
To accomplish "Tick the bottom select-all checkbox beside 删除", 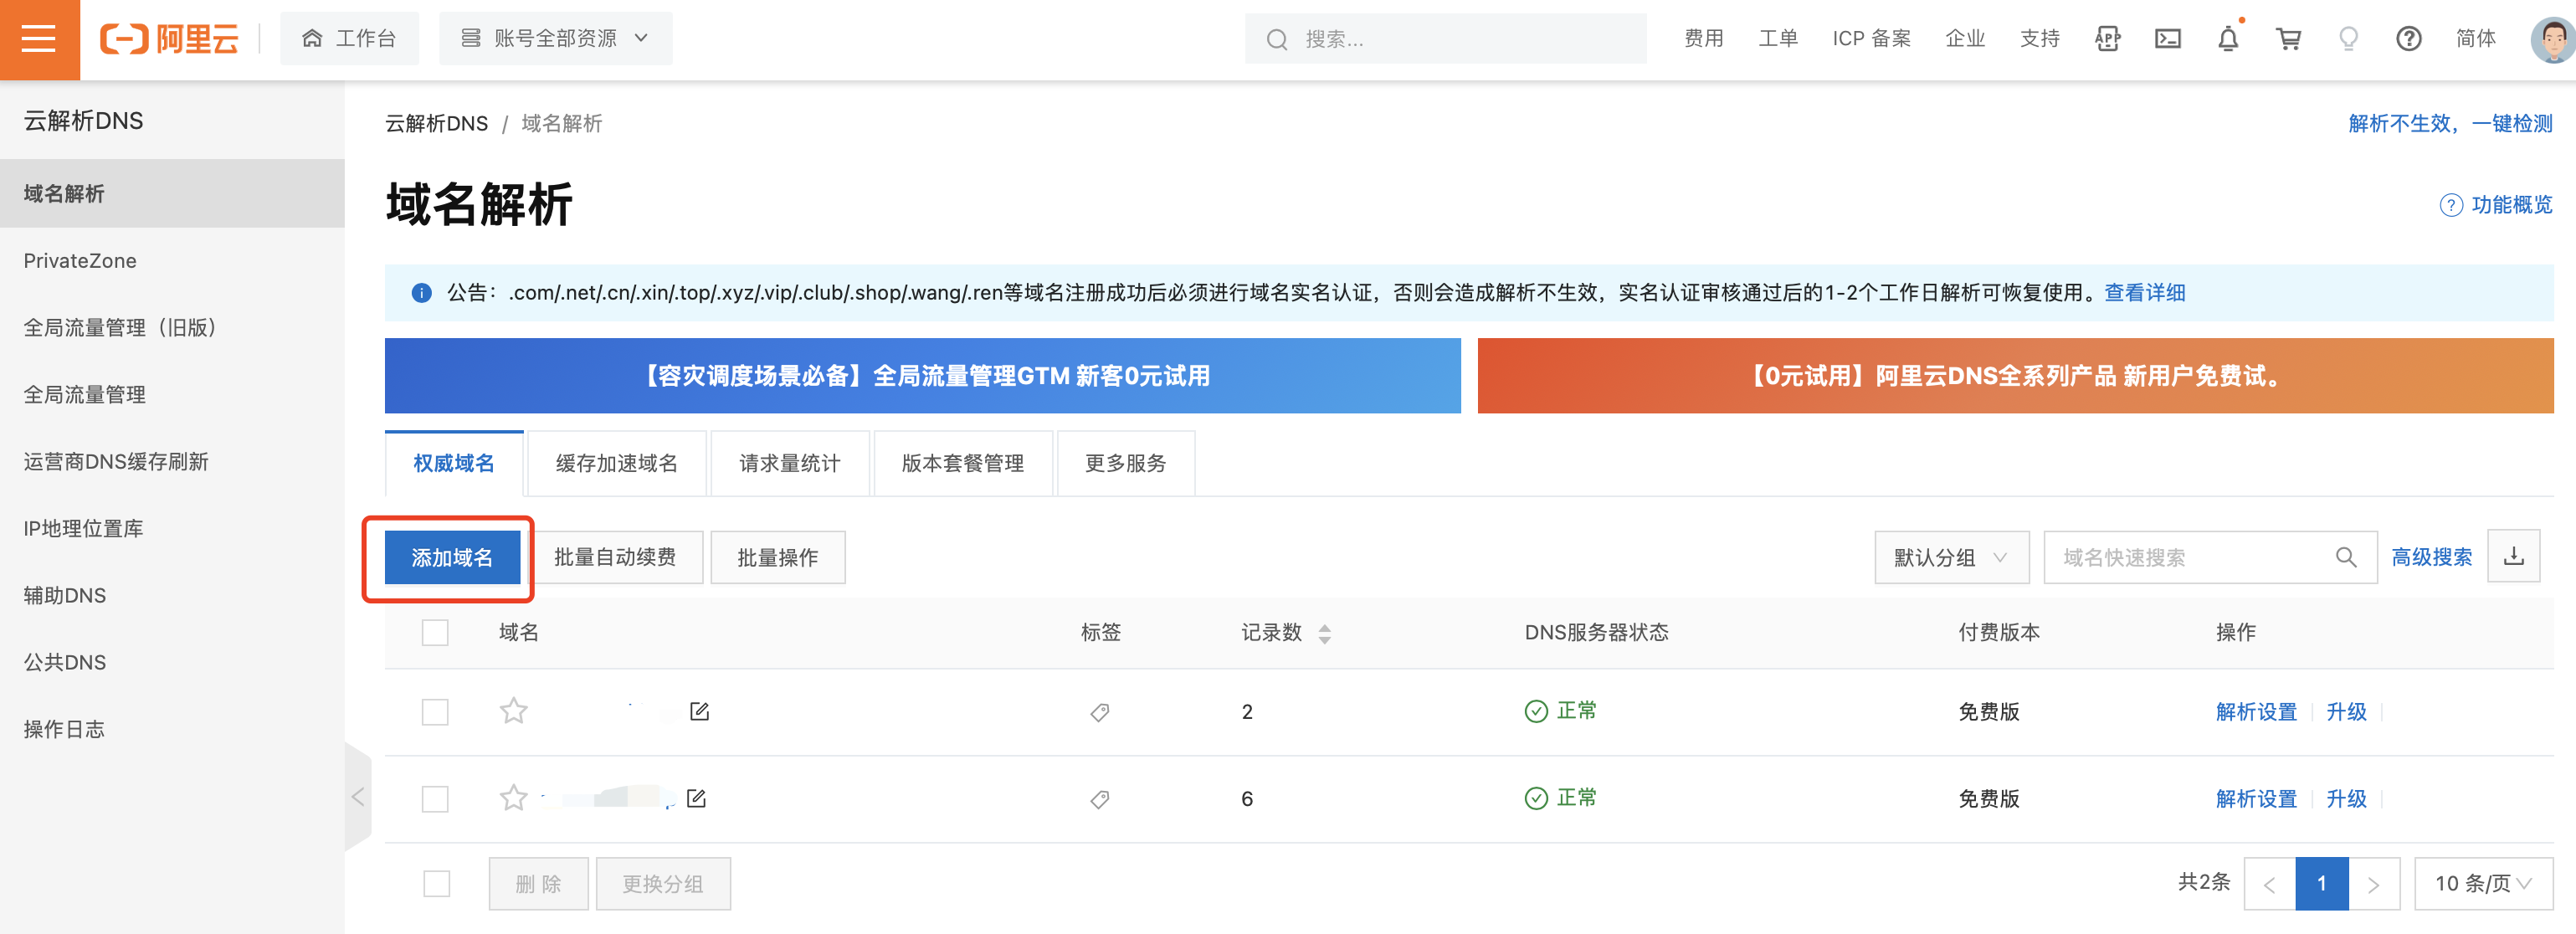I will [x=436, y=884].
